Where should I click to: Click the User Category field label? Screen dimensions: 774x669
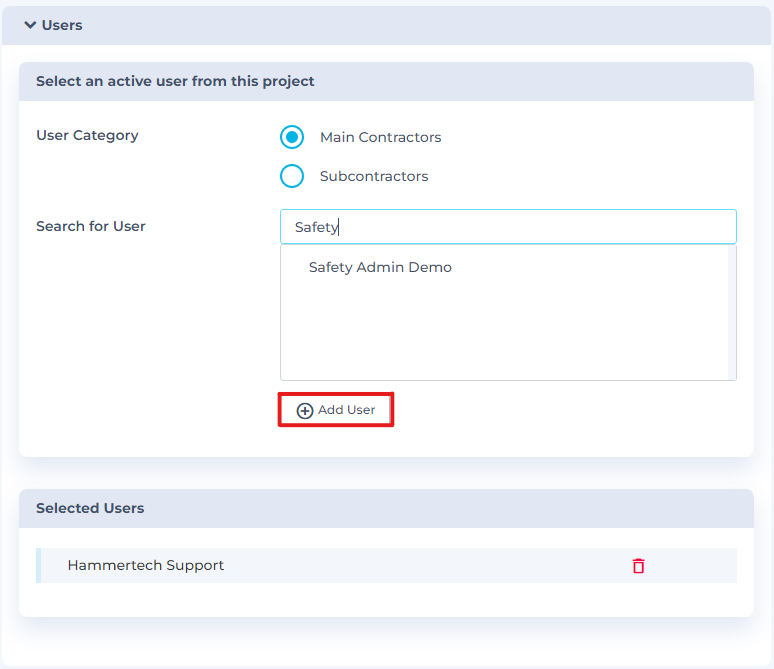87,135
